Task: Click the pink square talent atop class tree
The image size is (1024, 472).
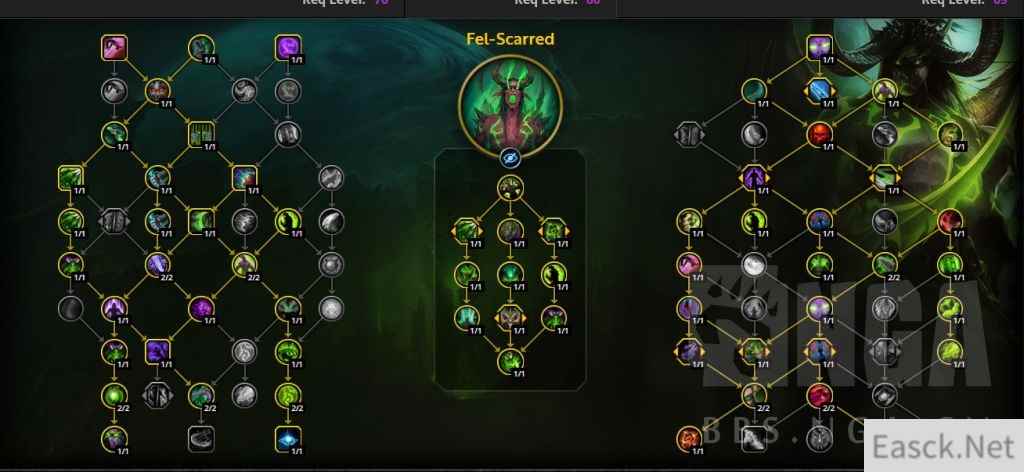Action: pos(114,48)
